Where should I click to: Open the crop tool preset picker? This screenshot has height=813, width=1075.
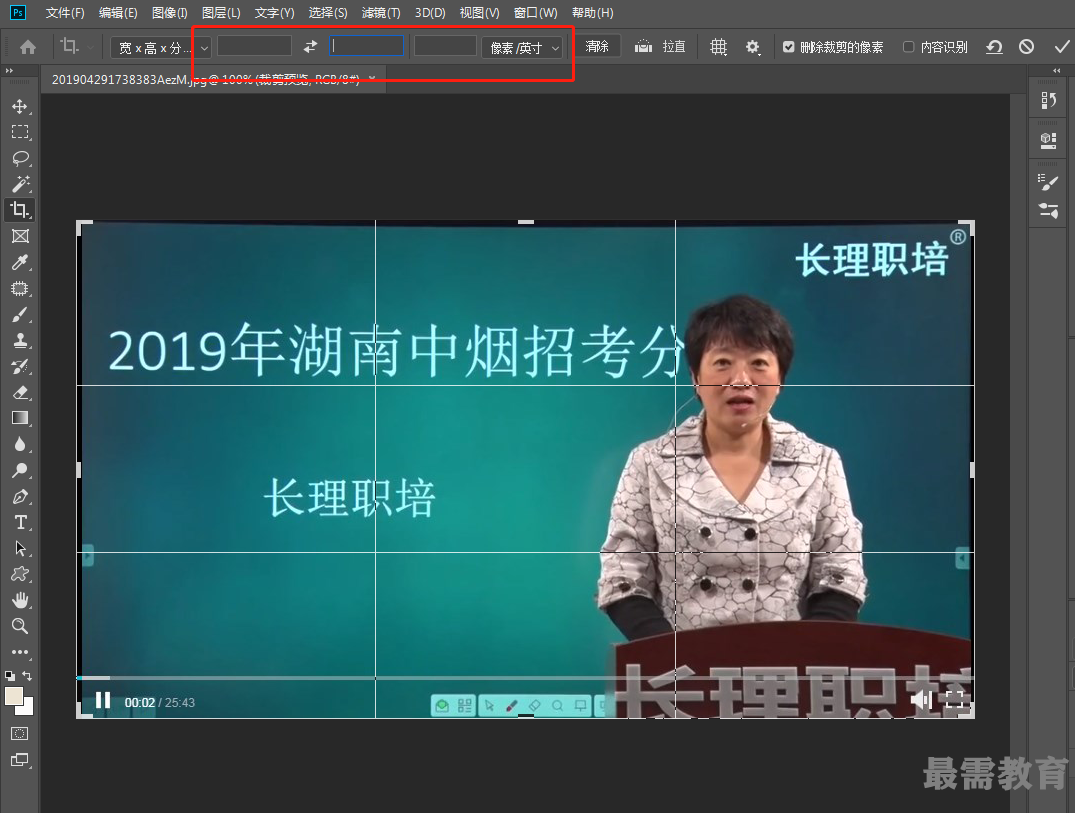point(77,47)
